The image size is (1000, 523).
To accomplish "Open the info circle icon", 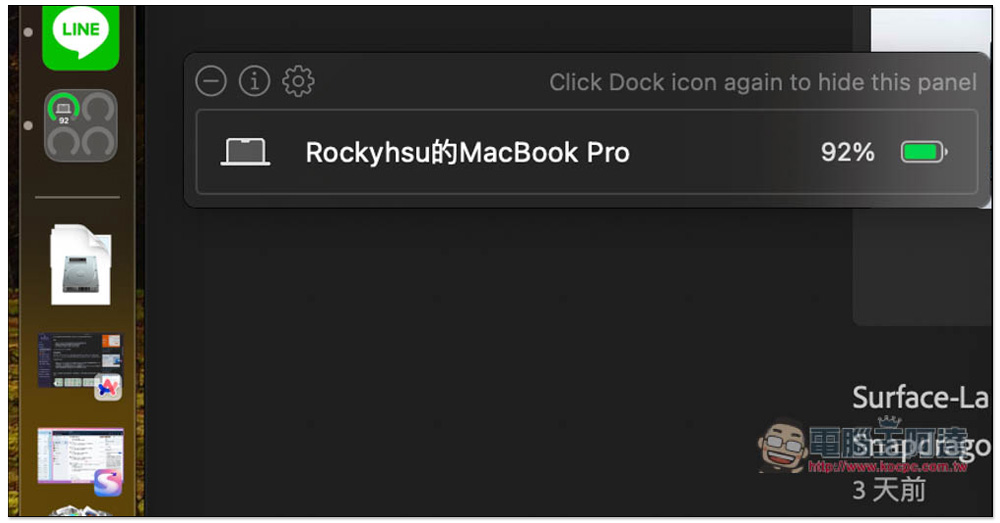I will pyautogui.click(x=254, y=81).
